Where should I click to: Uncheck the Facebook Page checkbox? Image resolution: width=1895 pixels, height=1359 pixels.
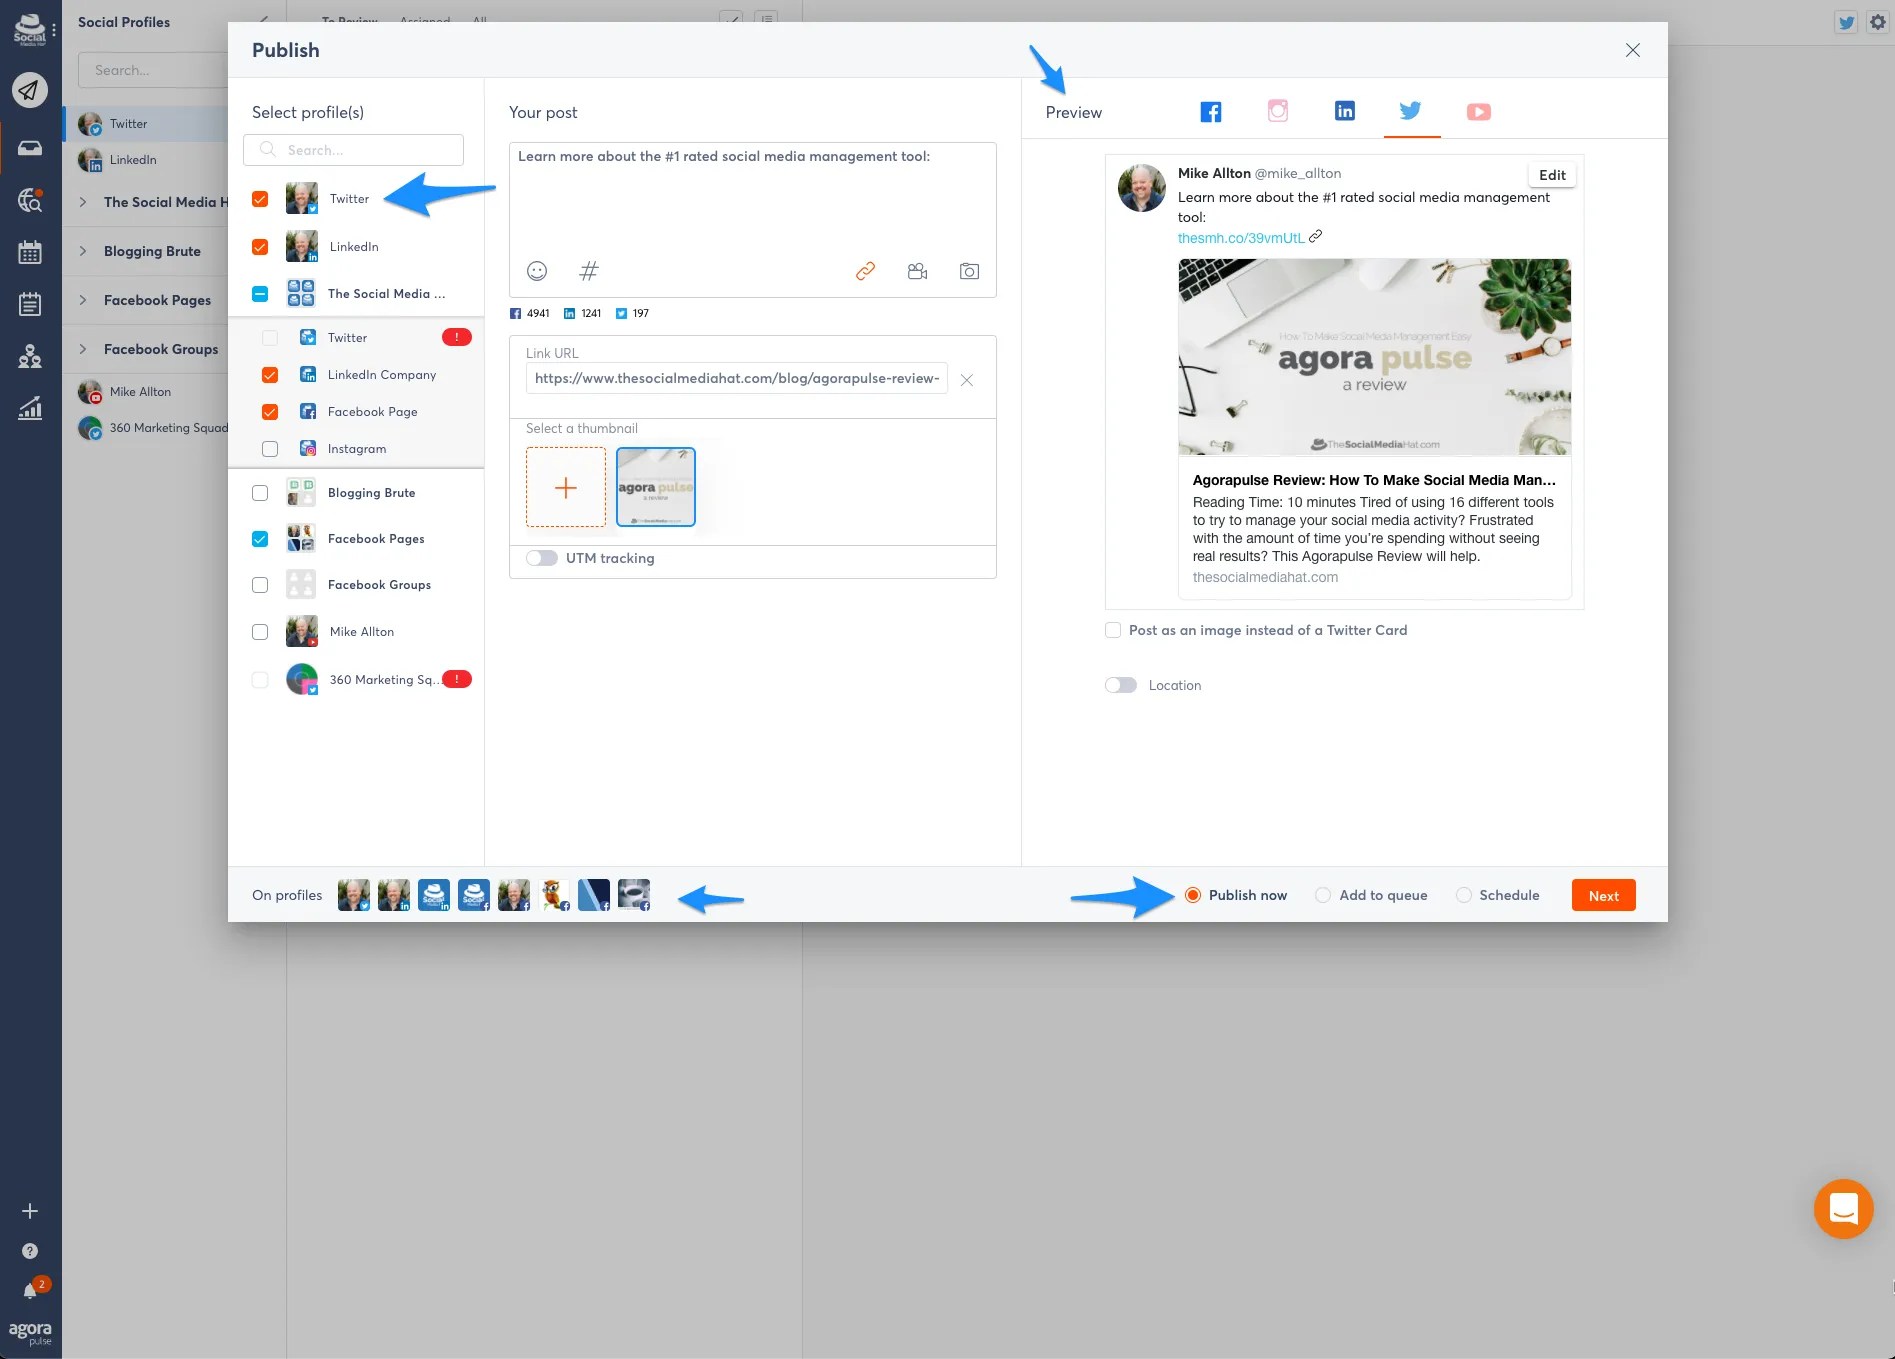coord(270,412)
